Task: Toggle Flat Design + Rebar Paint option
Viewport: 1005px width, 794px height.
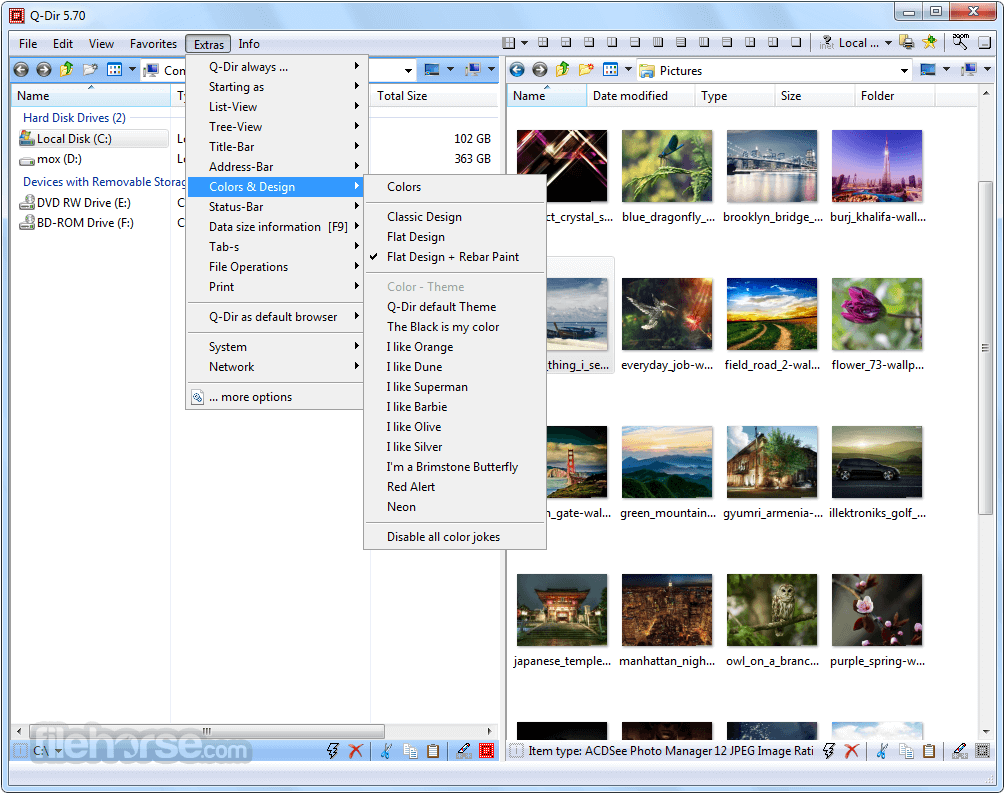Action: [454, 256]
